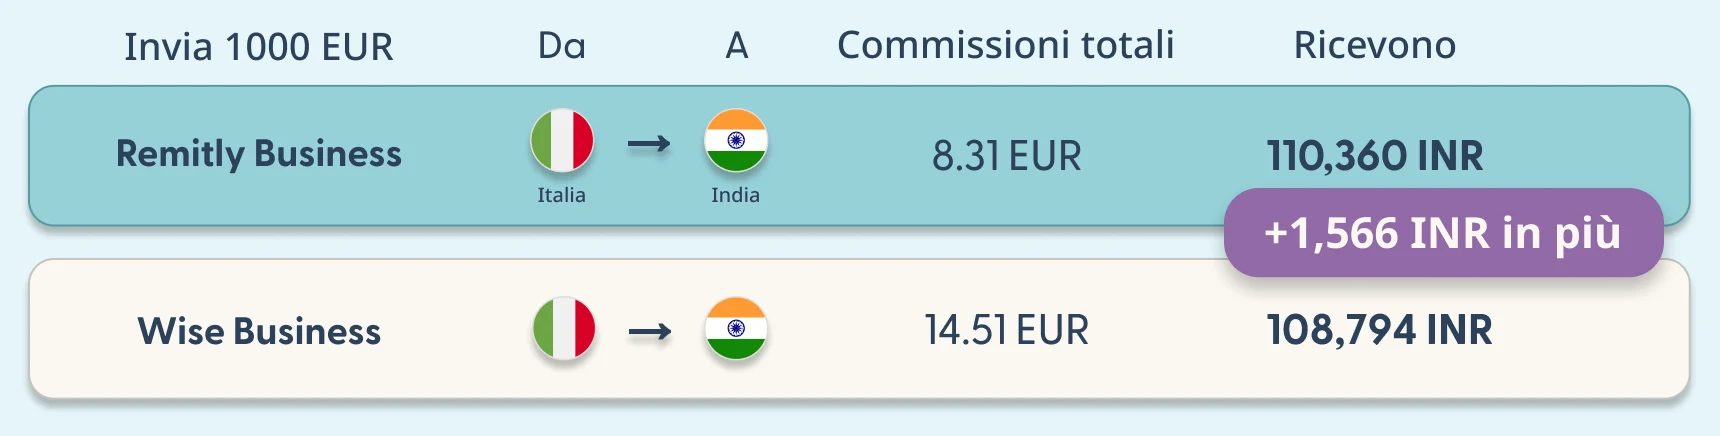The width and height of the screenshot is (1720, 436).
Task: Click the 110,360 INR amount
Action: tap(1375, 156)
